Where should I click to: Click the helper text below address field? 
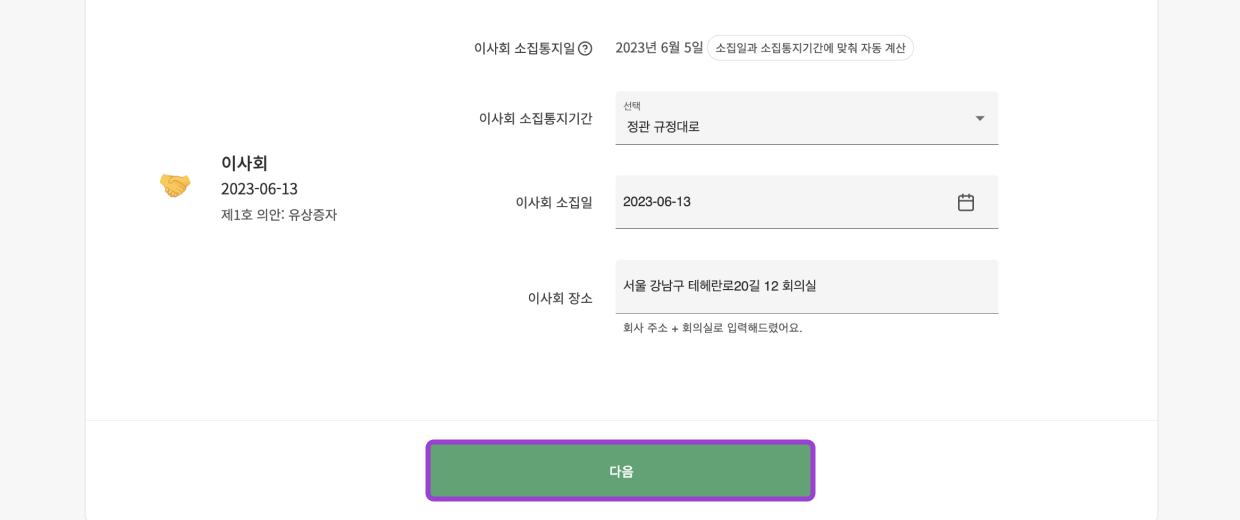712,327
